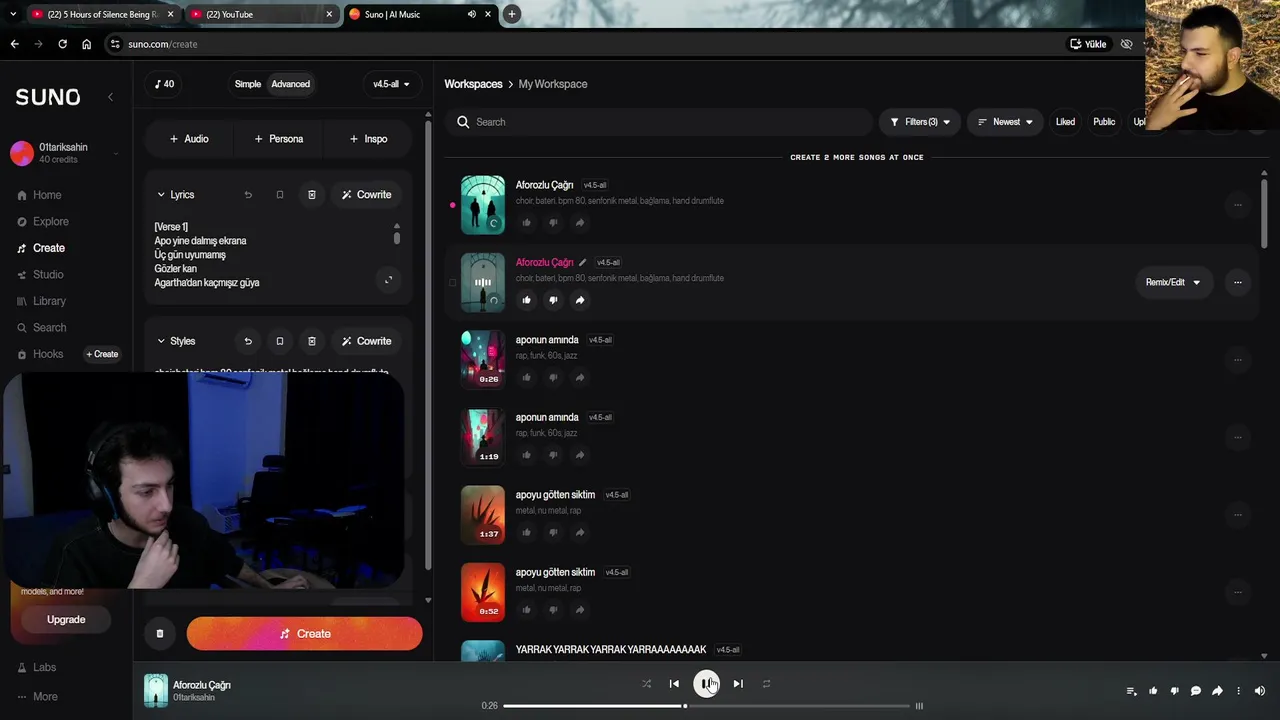
Task: Open a new browser tab
Action: 511,14
